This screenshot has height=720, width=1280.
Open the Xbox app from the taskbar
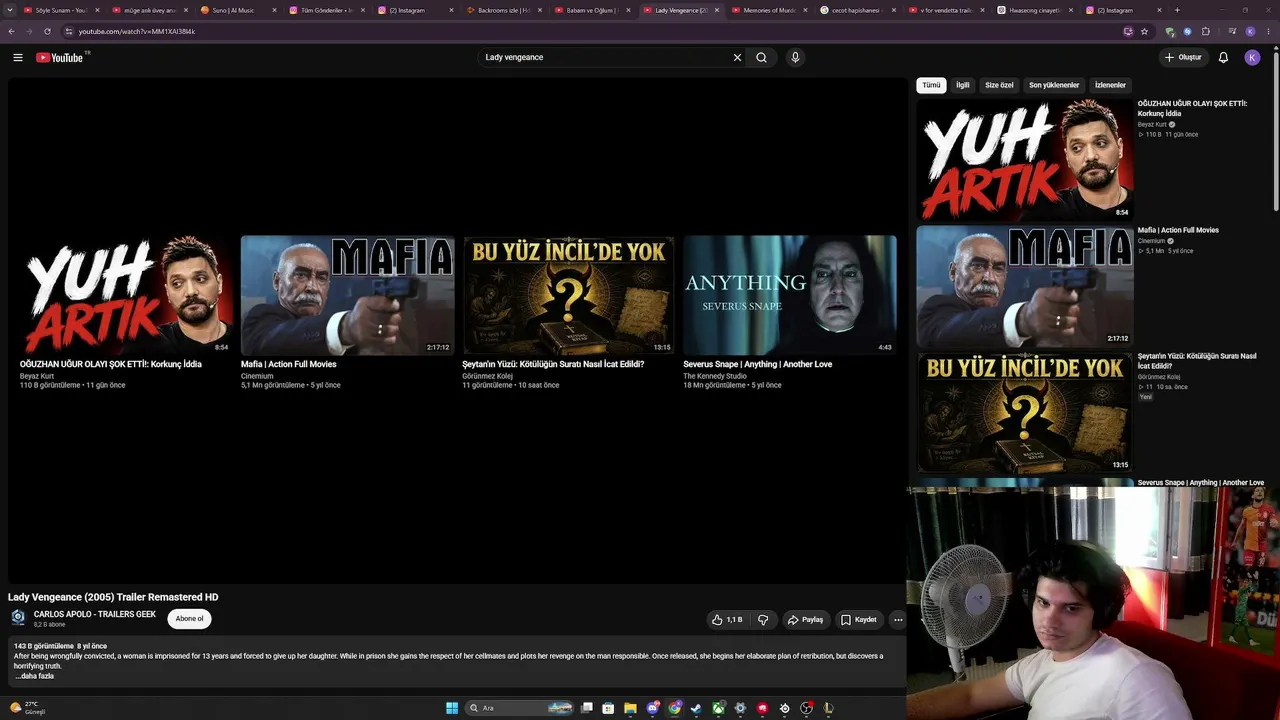pyautogui.click(x=718, y=708)
